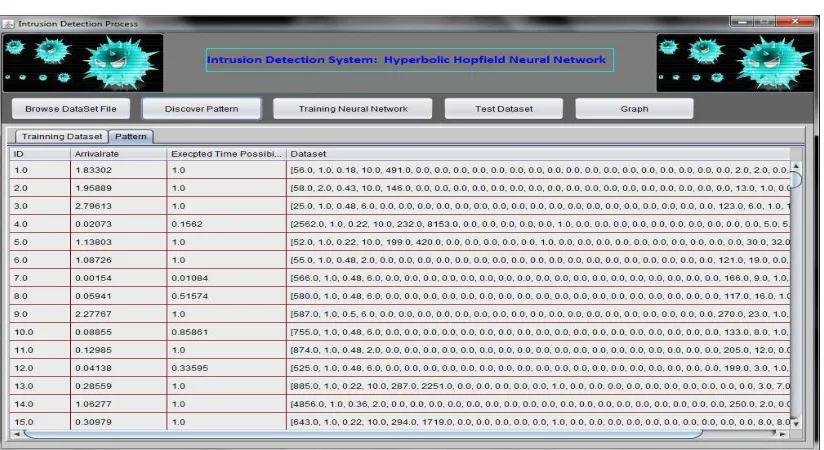
Task: Switch to the Trainning Dataset tab
Action: (61, 137)
